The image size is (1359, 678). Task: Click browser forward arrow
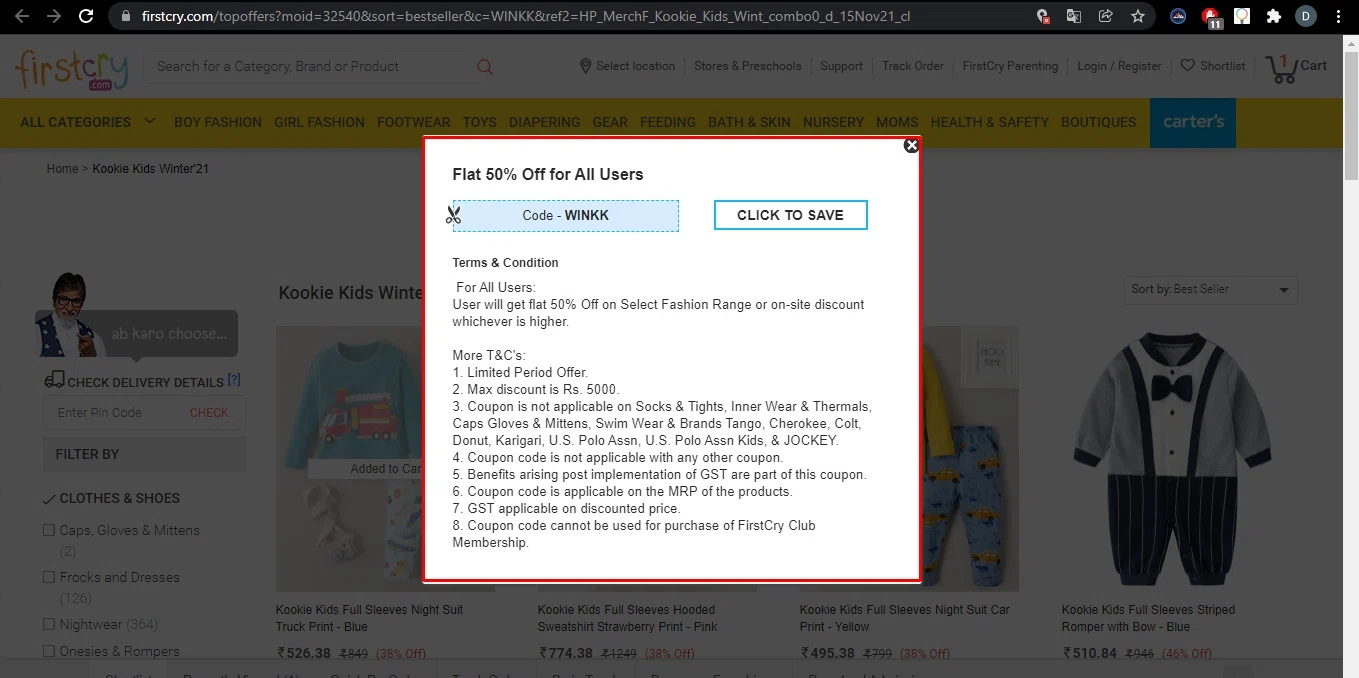coord(54,16)
